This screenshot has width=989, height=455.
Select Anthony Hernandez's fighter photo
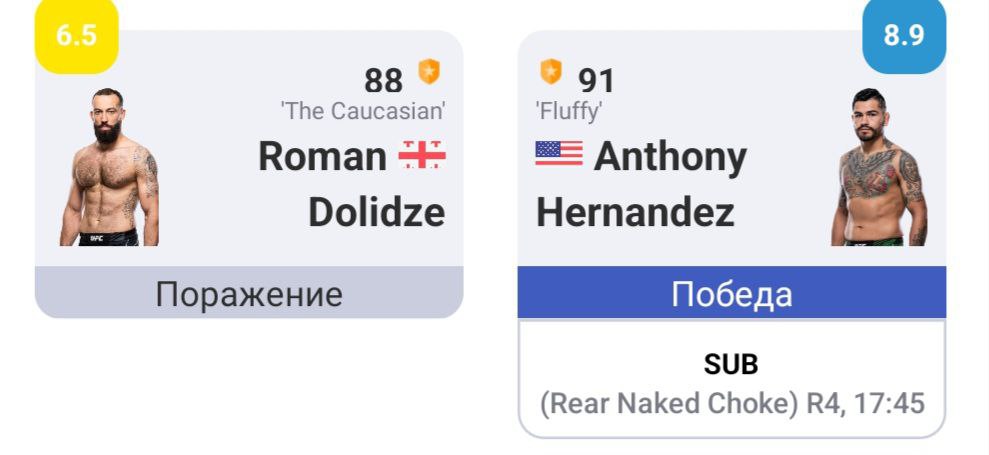point(879,167)
